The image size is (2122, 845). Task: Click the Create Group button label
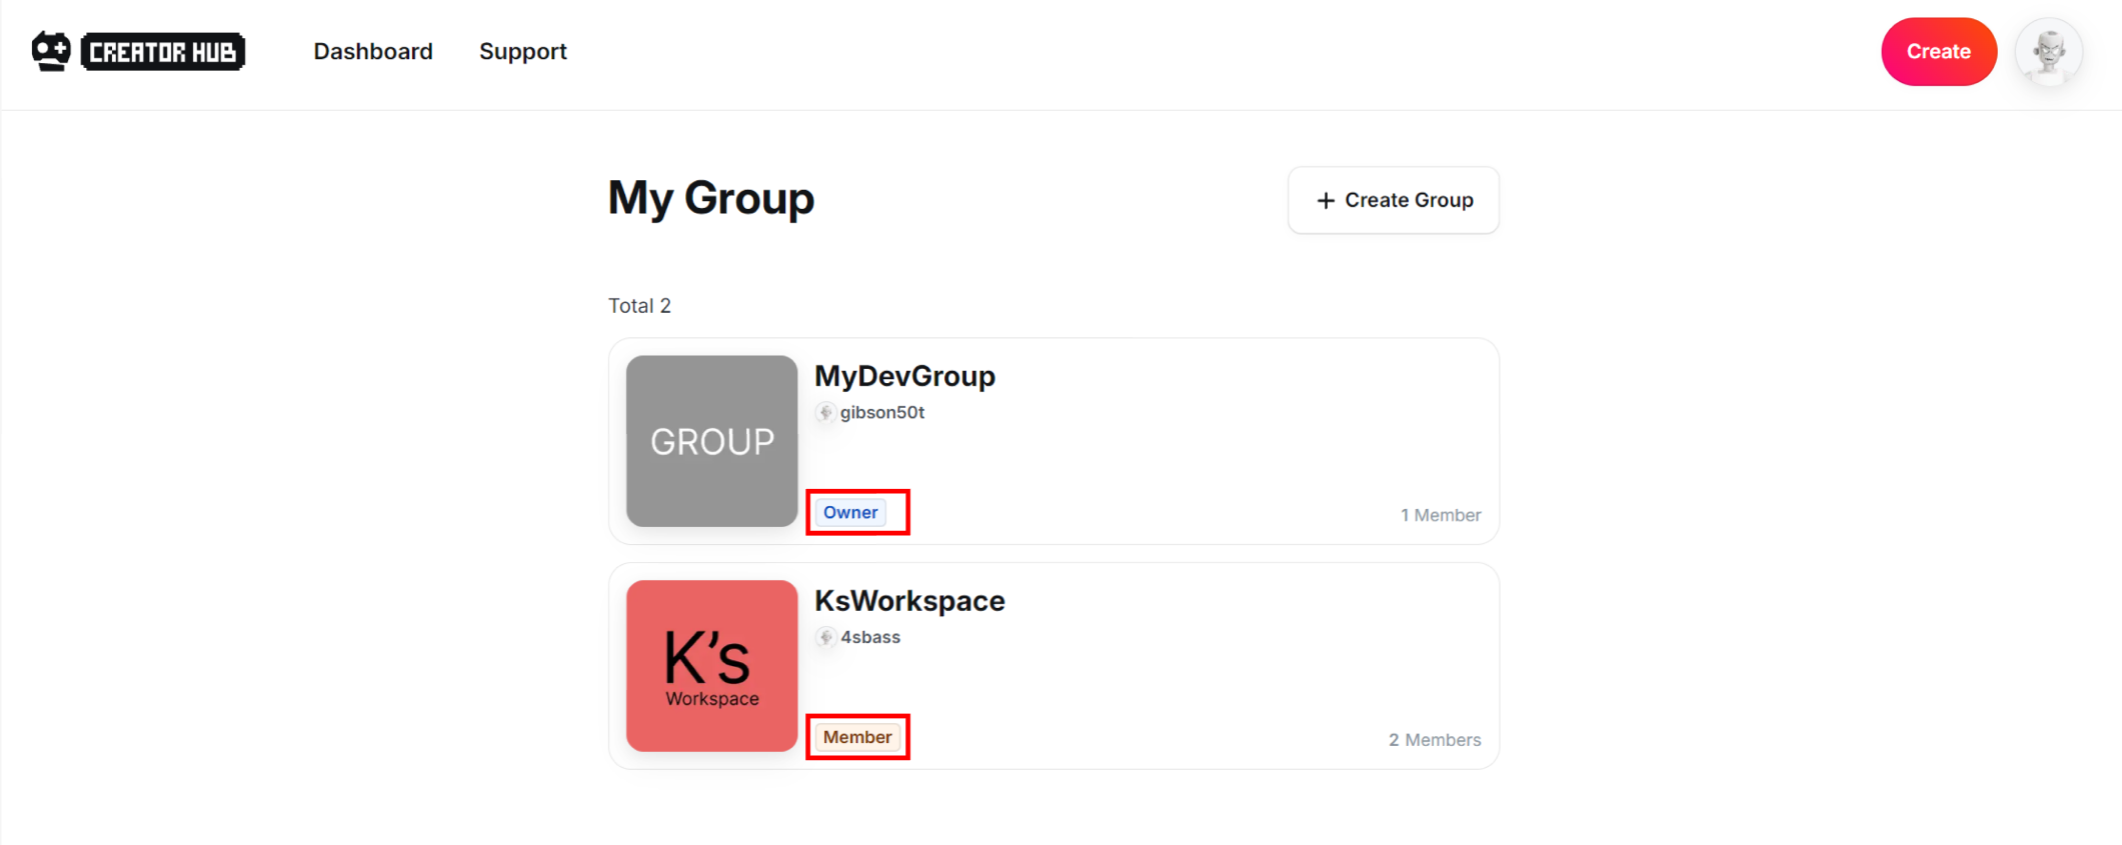[1408, 201]
